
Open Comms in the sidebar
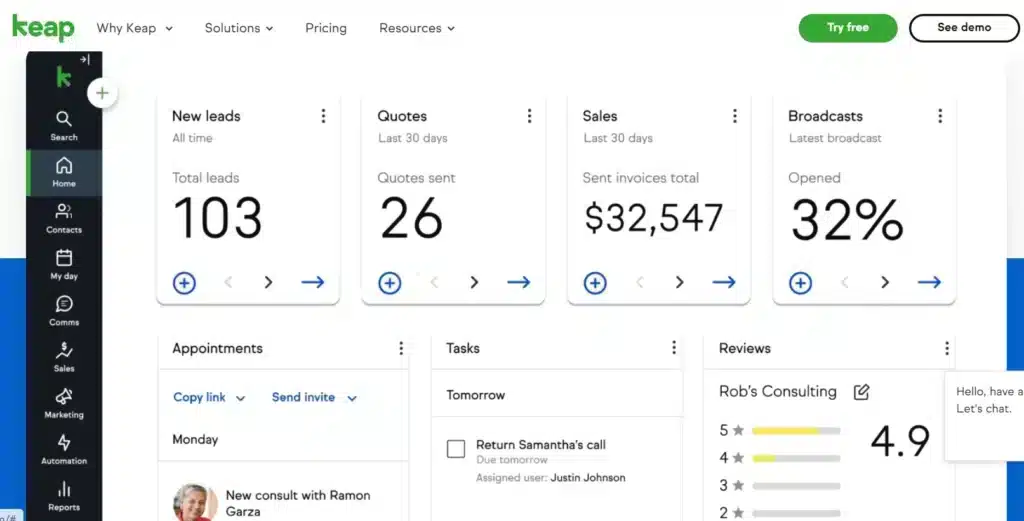point(64,311)
